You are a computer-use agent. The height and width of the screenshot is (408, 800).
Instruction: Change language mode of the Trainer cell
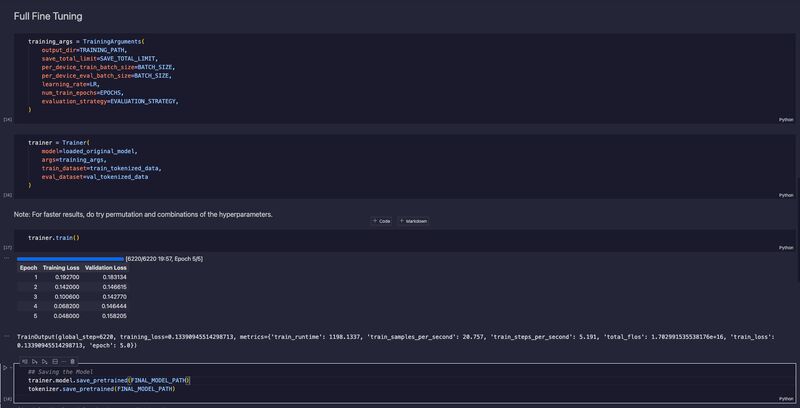785,194
